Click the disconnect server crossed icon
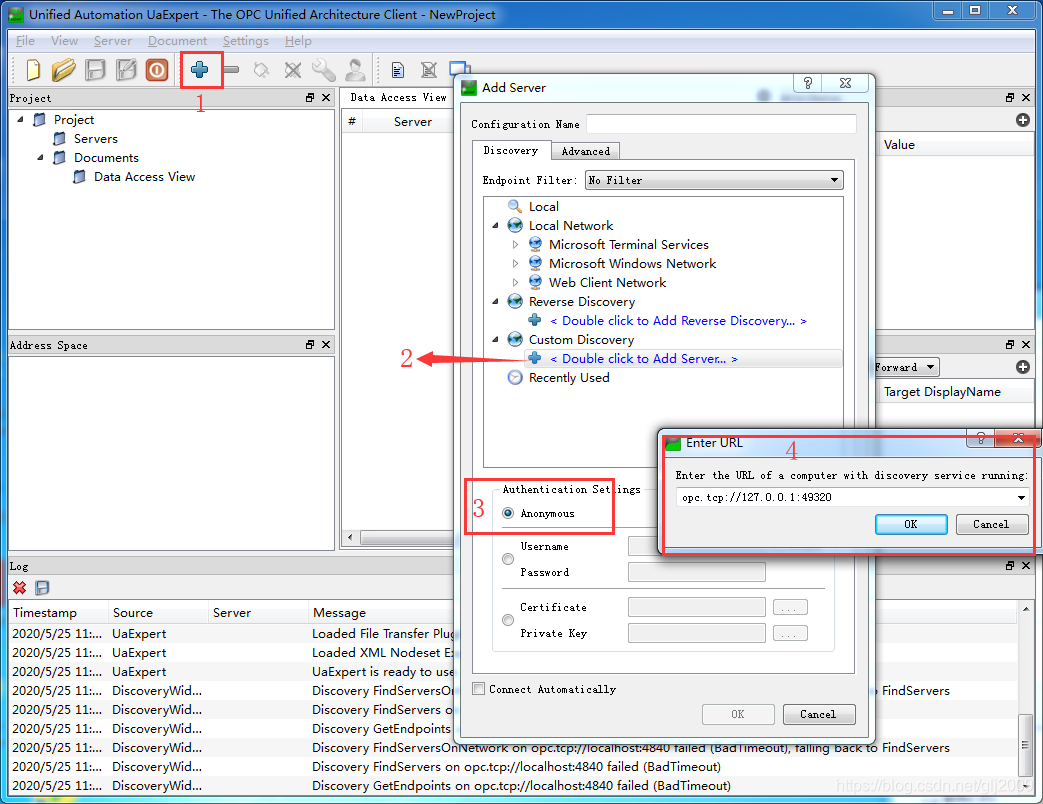This screenshot has height=804, width=1043. coord(293,69)
